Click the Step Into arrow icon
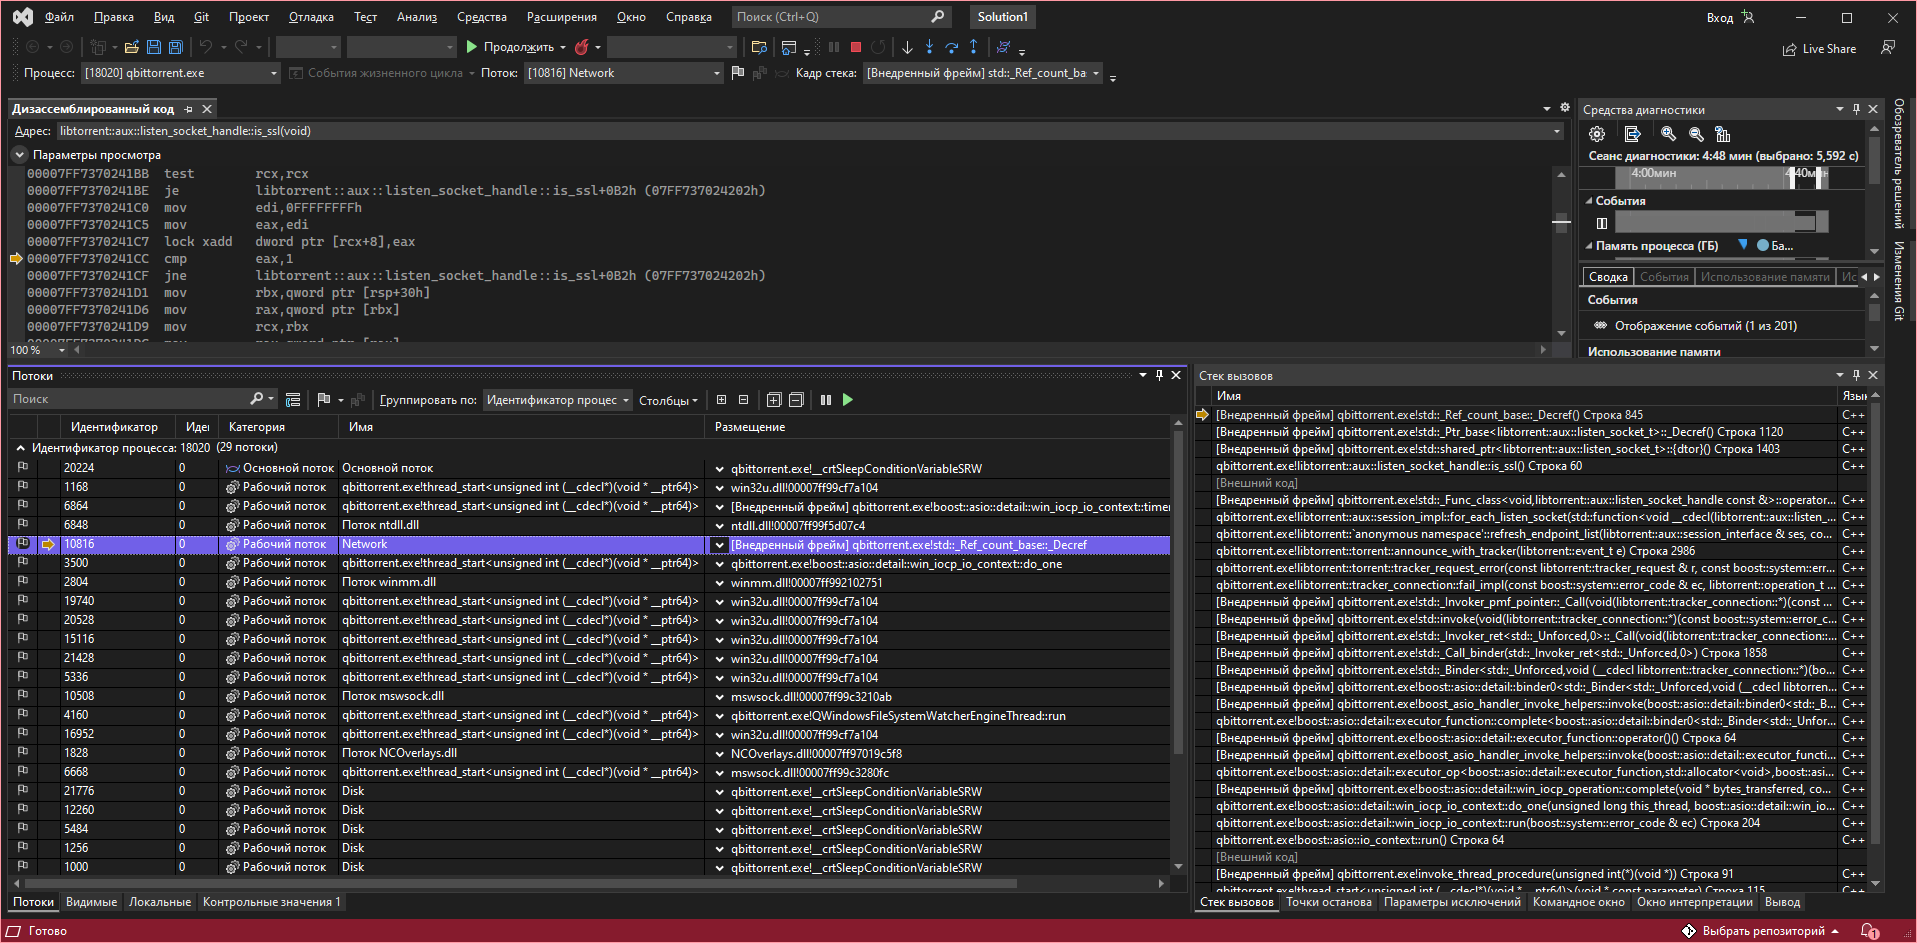The image size is (1917, 943). (x=929, y=47)
